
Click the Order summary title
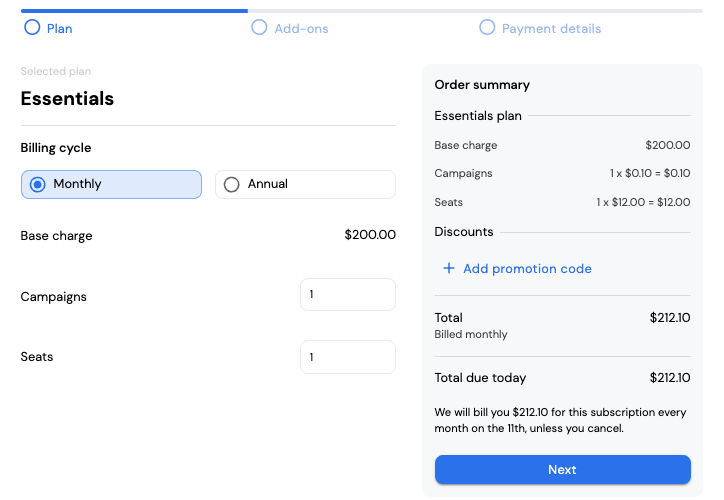click(482, 85)
